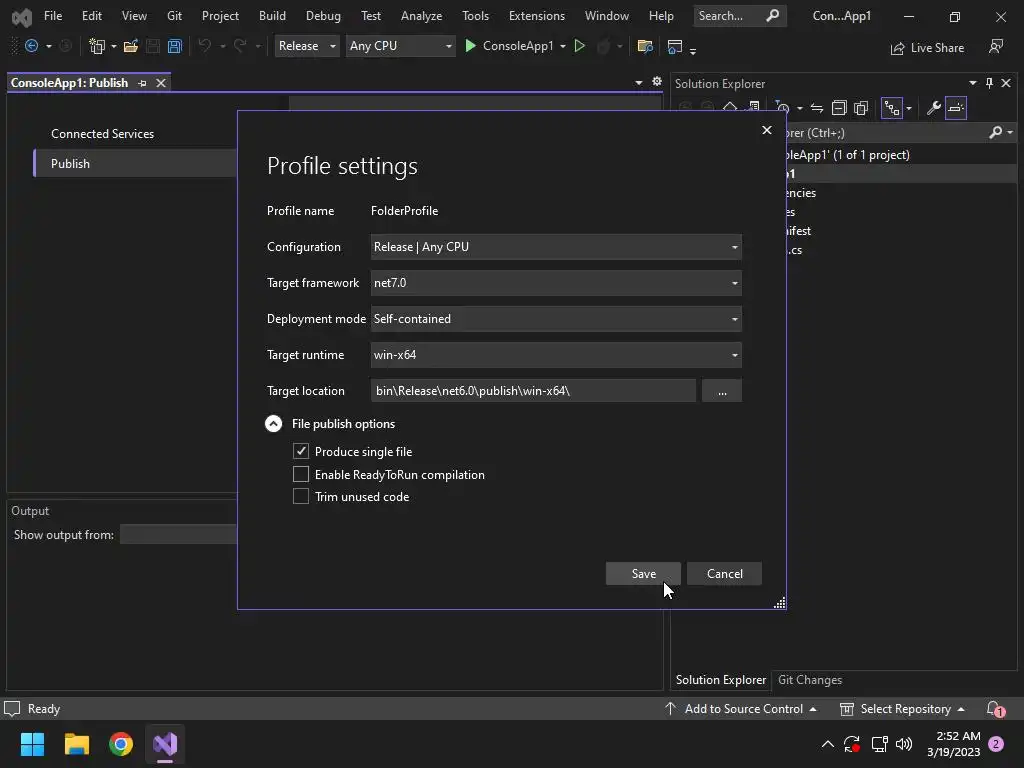Click the auto-hide pin icon on Solution Explorer
The width and height of the screenshot is (1024, 768).
pyautogui.click(x=989, y=83)
